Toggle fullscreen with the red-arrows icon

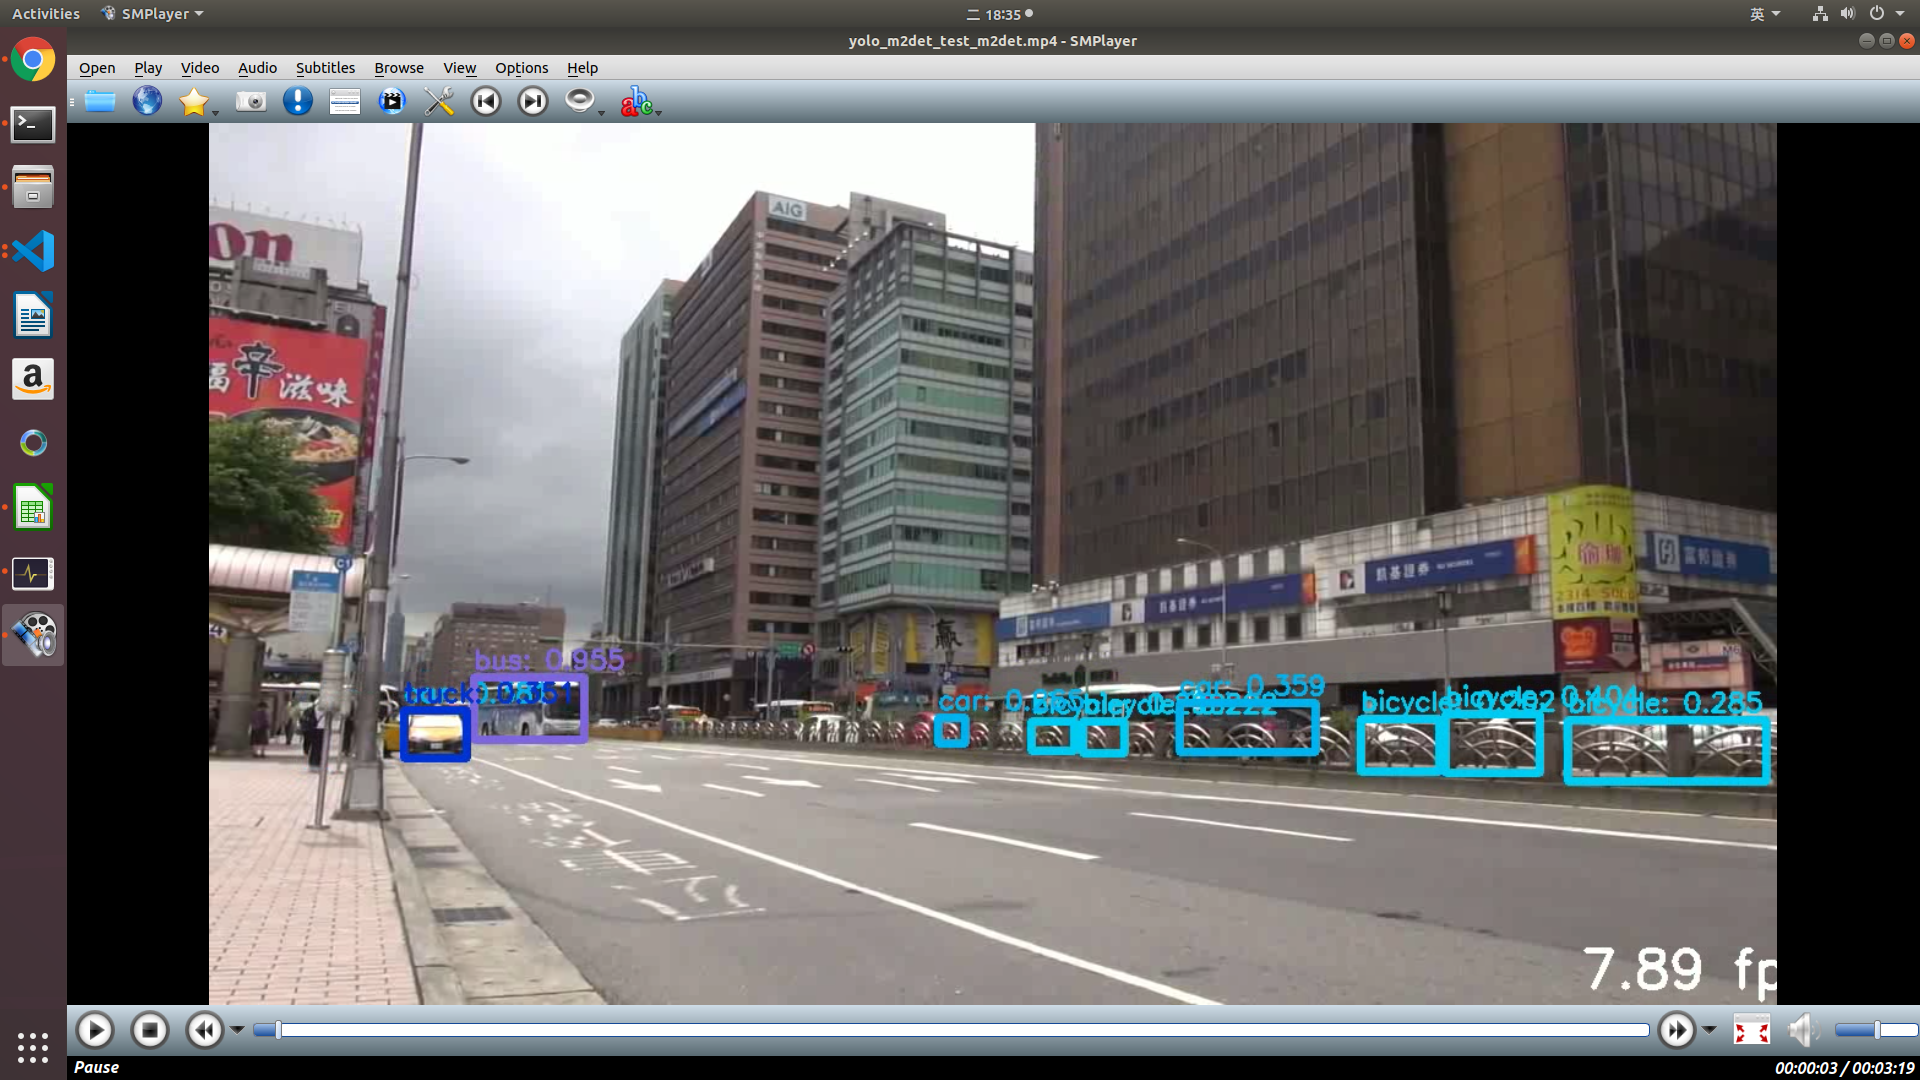(1751, 1030)
